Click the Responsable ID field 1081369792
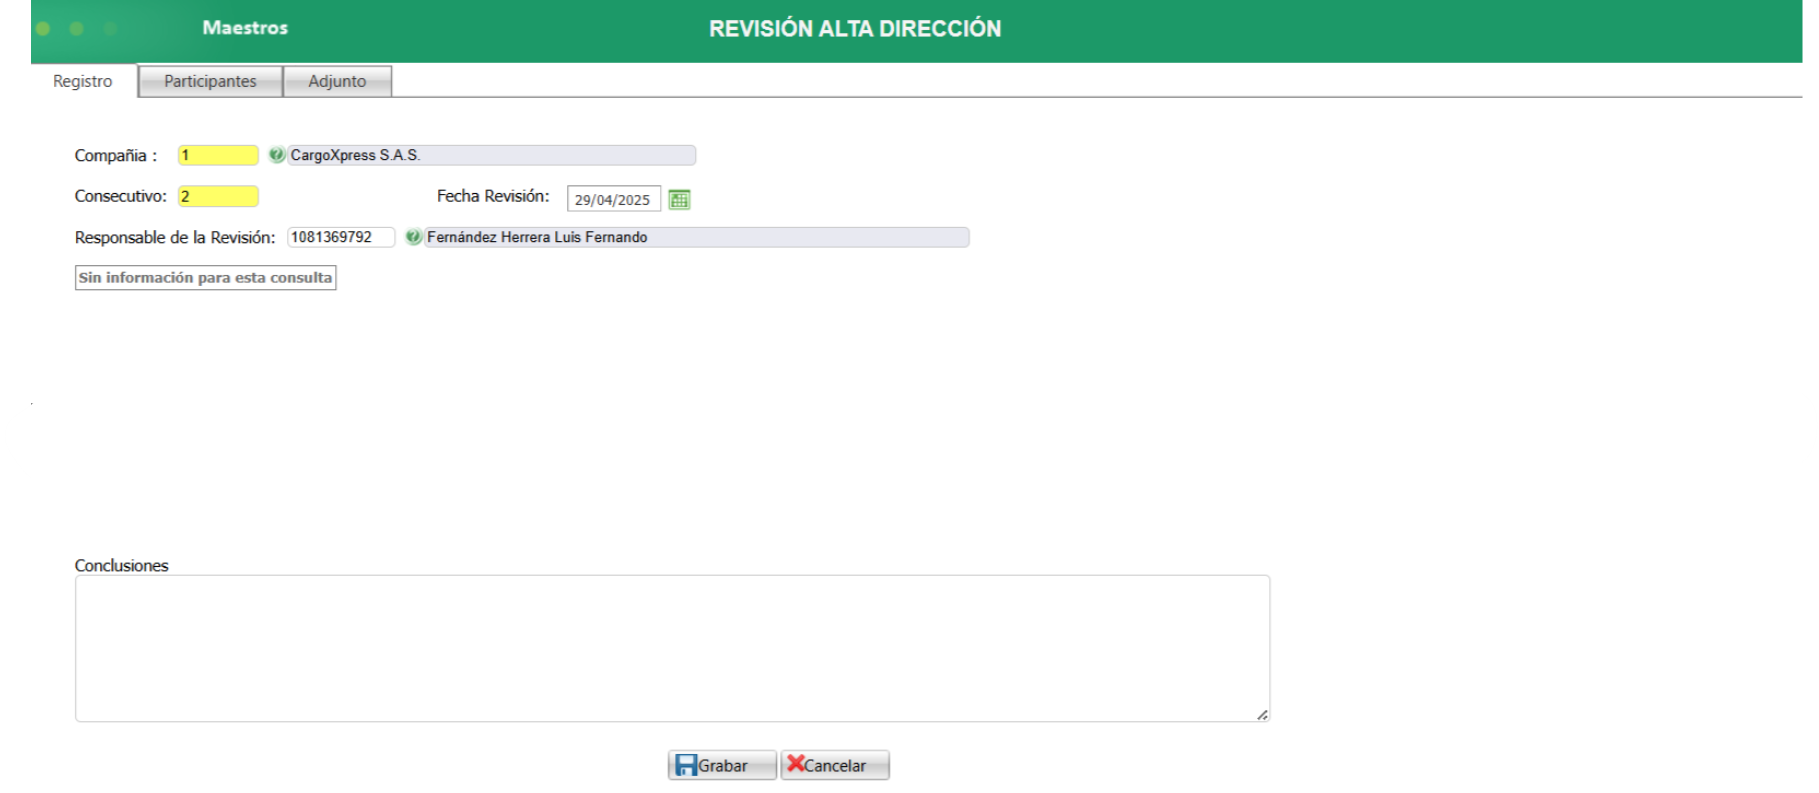Image resolution: width=1819 pixels, height=793 pixels. 341,237
